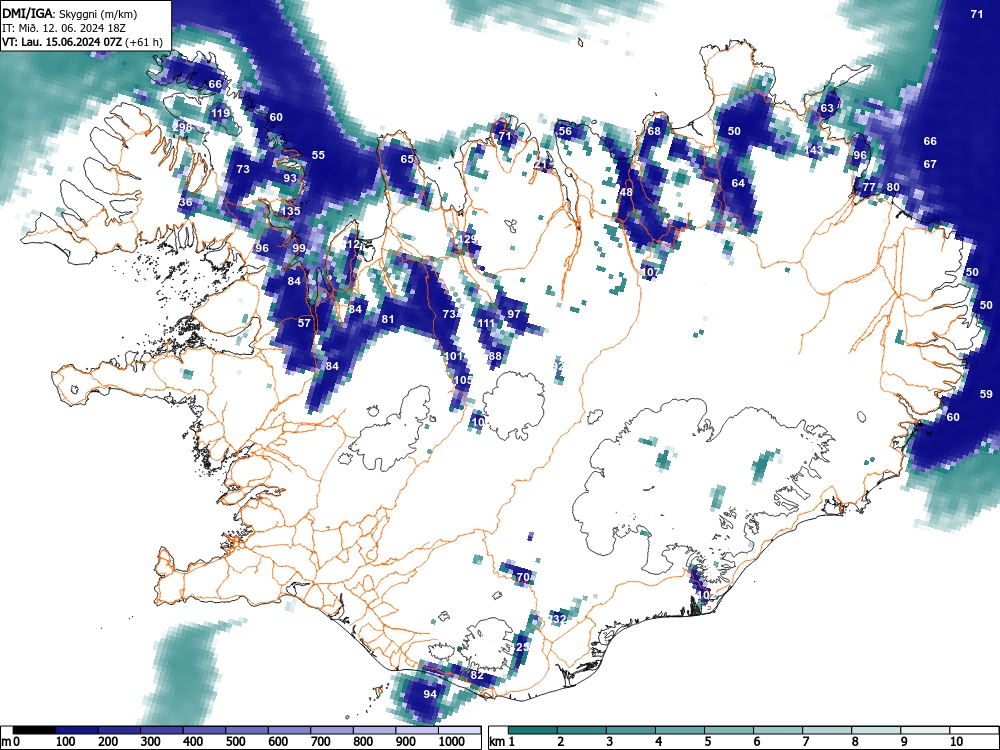Click the visibility value '105' on the map
This screenshot has height=750, width=1000.
tap(463, 380)
